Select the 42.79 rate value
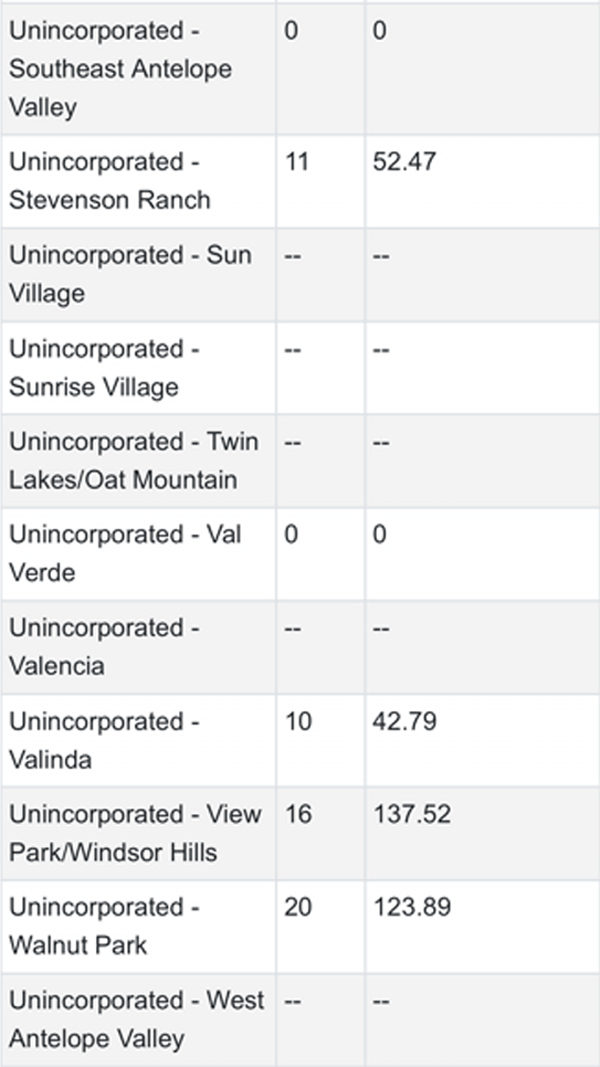600x1067 pixels. [x=404, y=721]
